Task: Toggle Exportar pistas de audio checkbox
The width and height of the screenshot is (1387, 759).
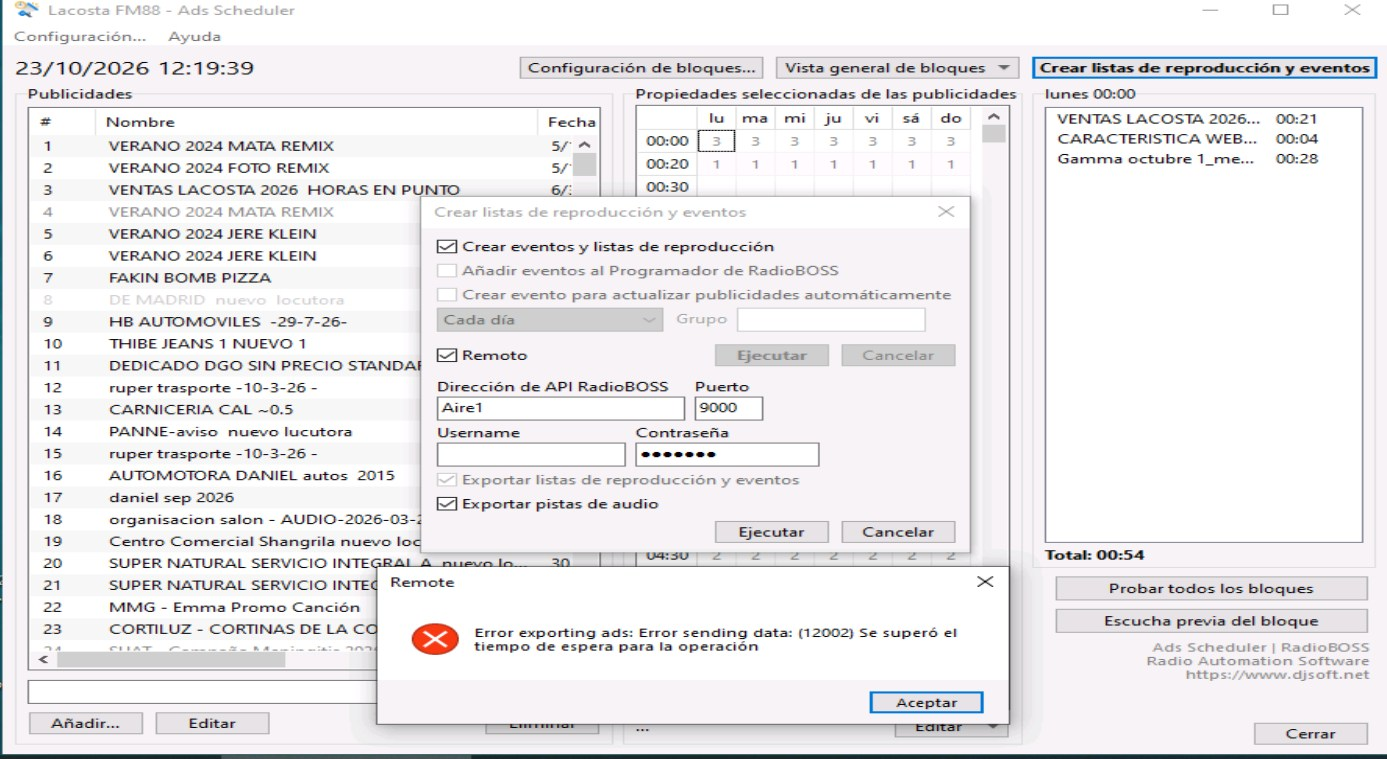Action: click(x=446, y=504)
